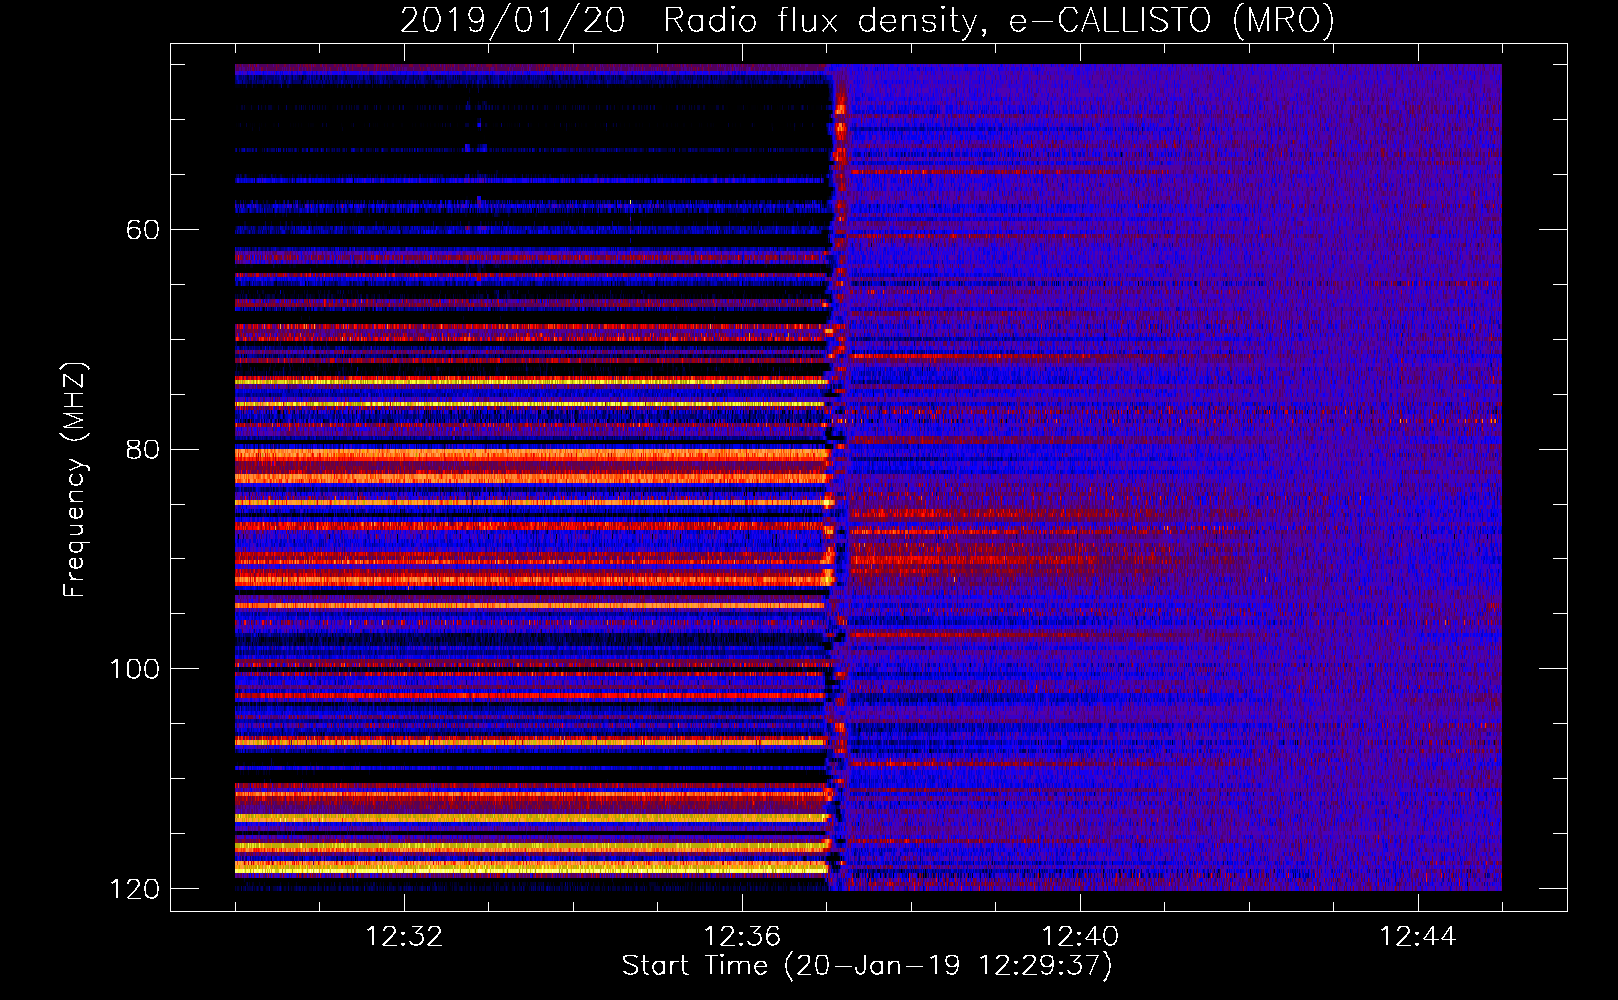Click the 12:36 time tick label
The image size is (1618, 1000).
pos(742,937)
